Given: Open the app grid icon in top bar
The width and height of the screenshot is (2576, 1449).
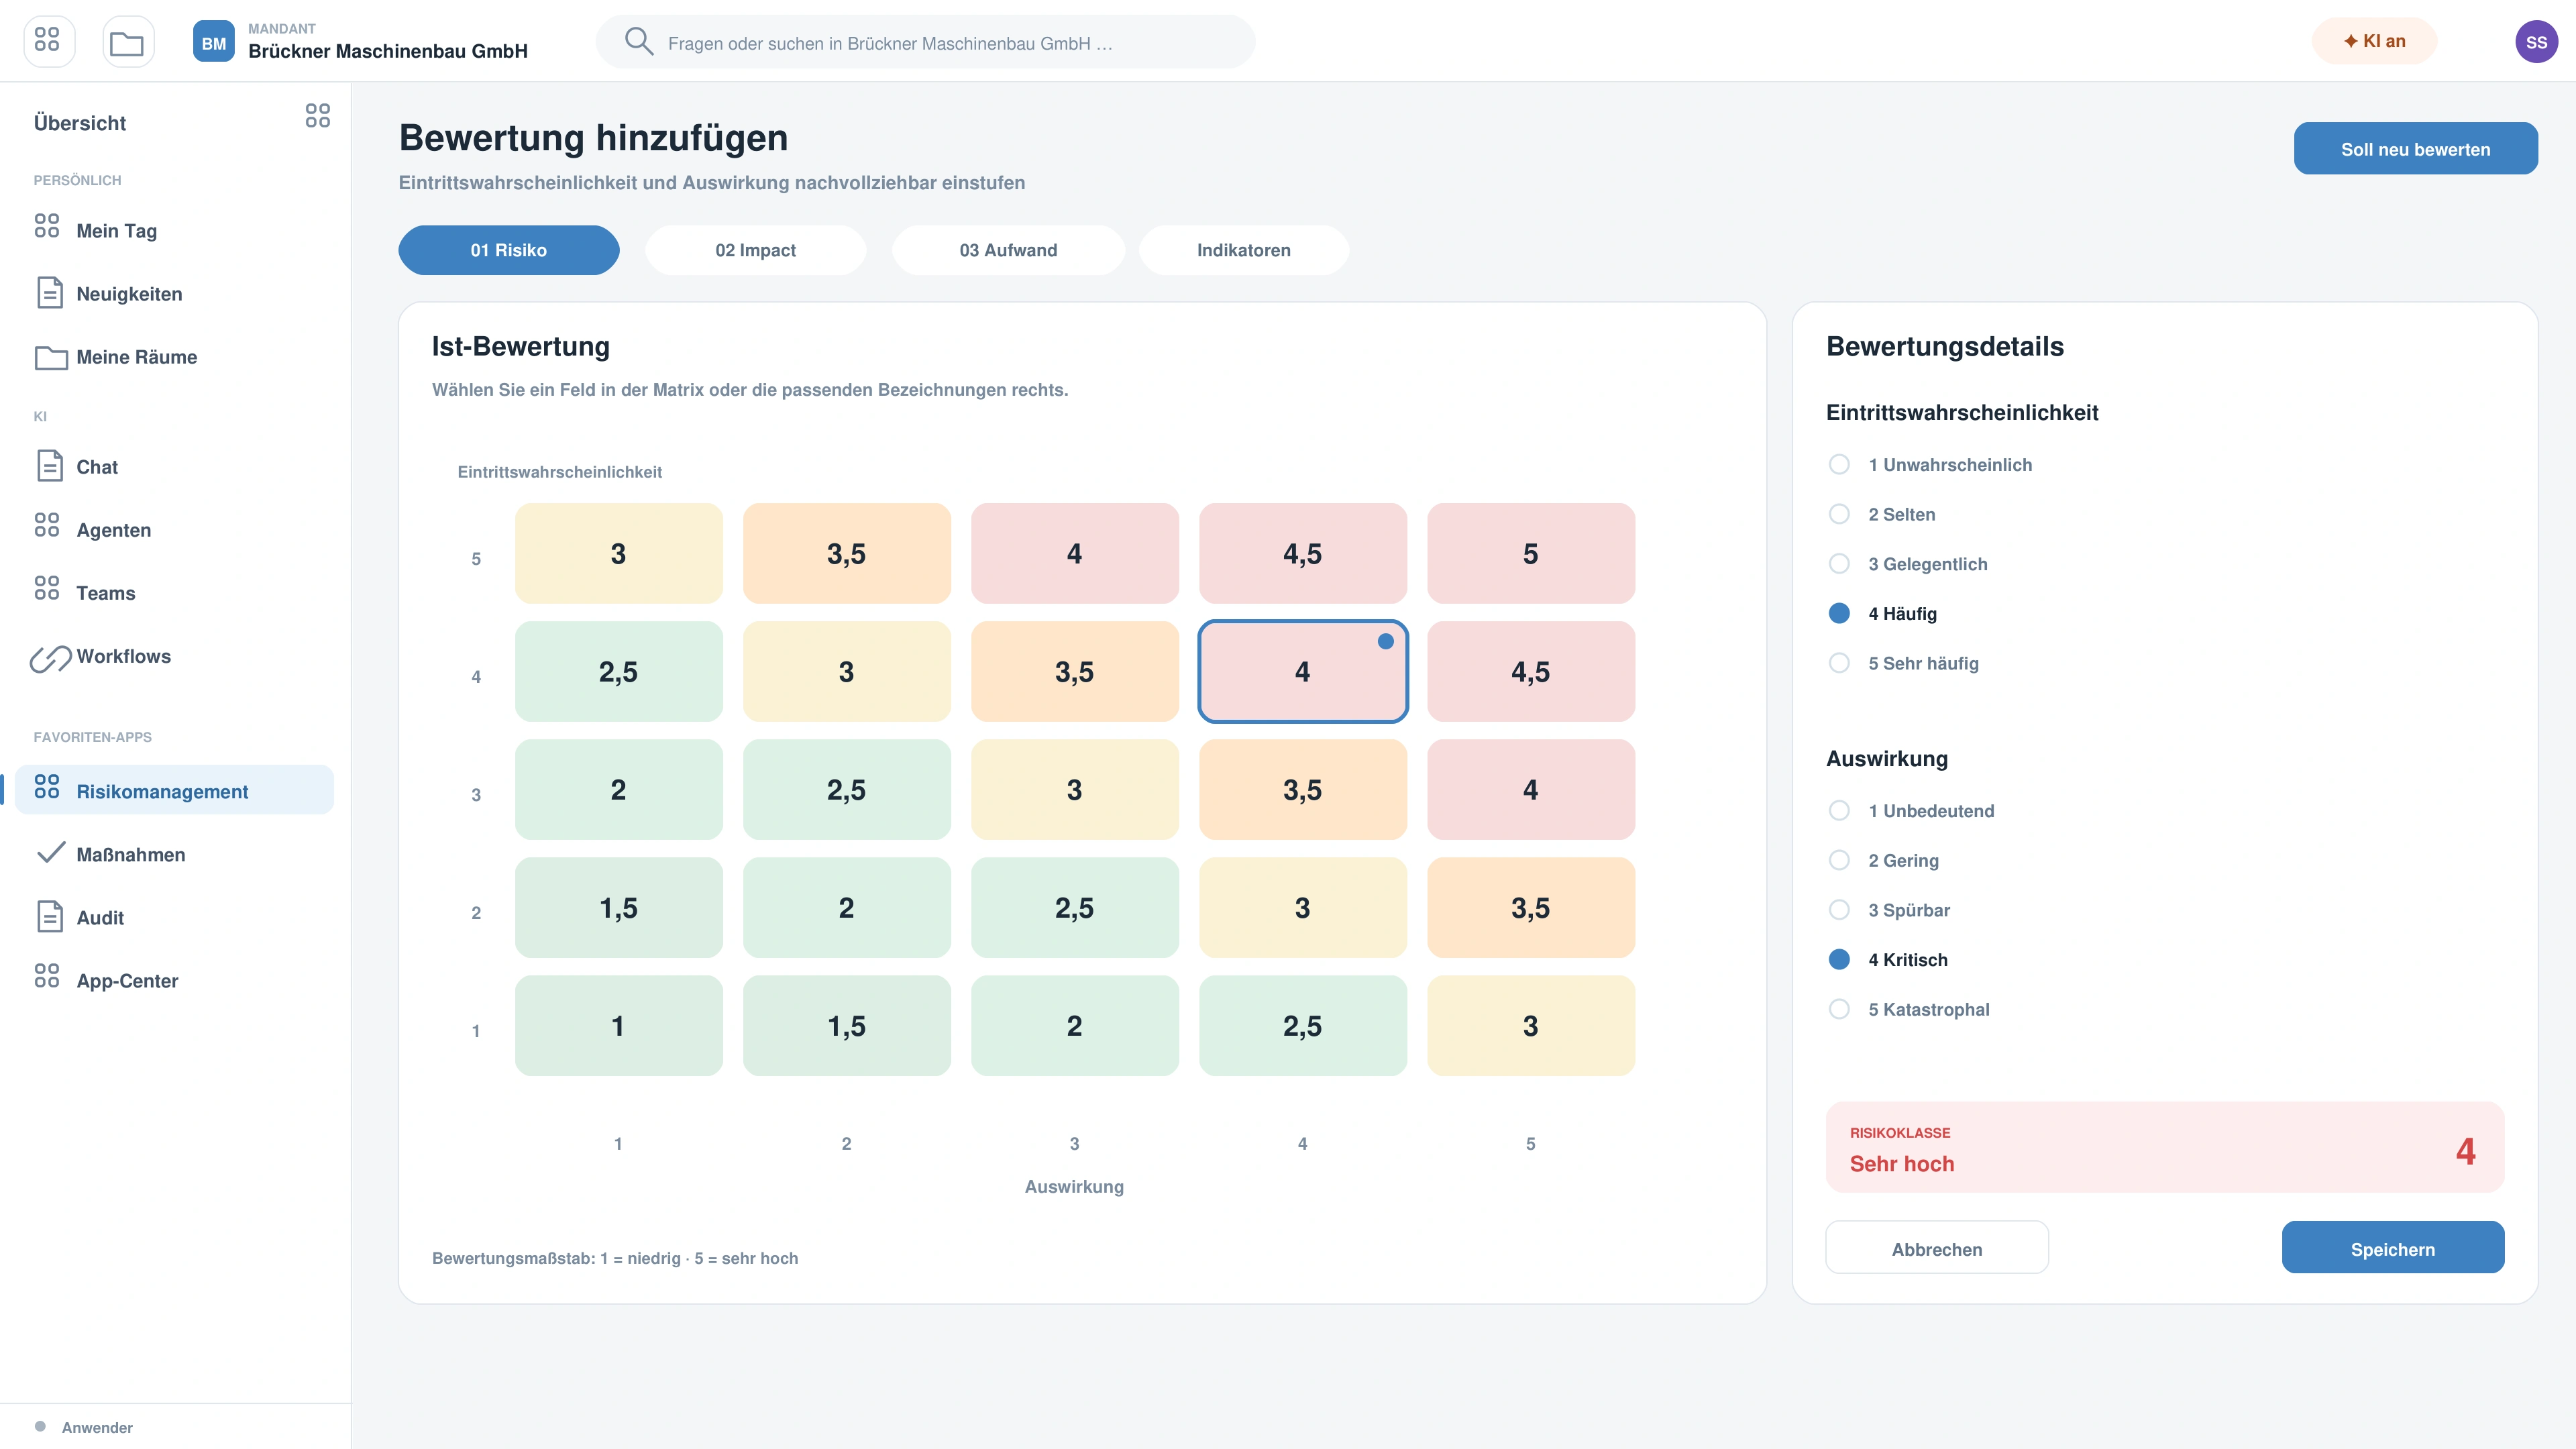Looking at the screenshot, I should [48, 41].
